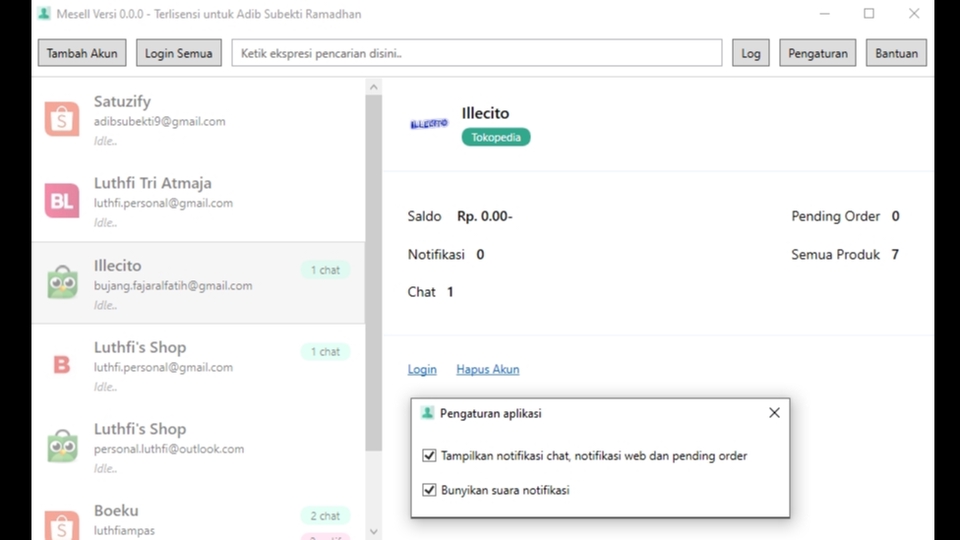The width and height of the screenshot is (960, 540).
Task: Click the account list scroll down arrow
Action: click(x=373, y=531)
